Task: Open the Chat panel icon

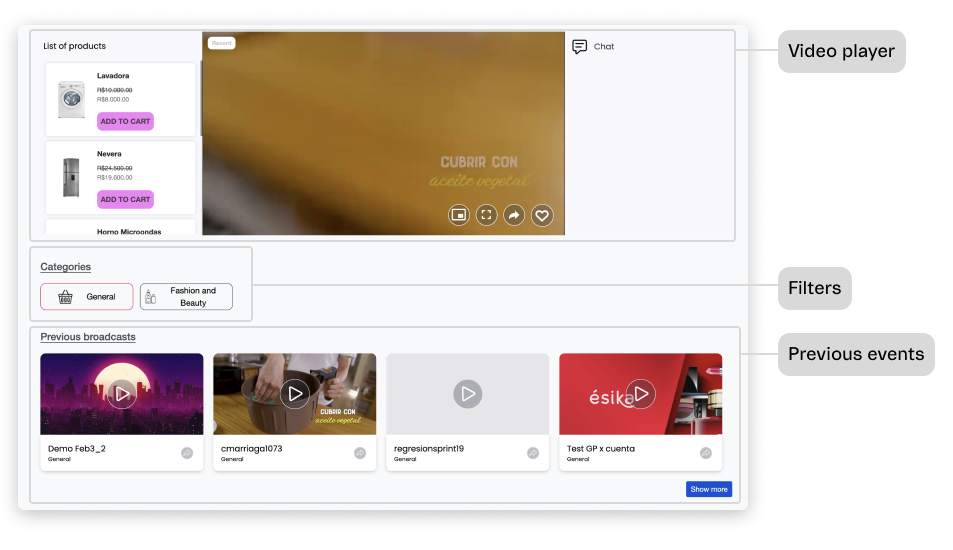Action: pos(579,46)
